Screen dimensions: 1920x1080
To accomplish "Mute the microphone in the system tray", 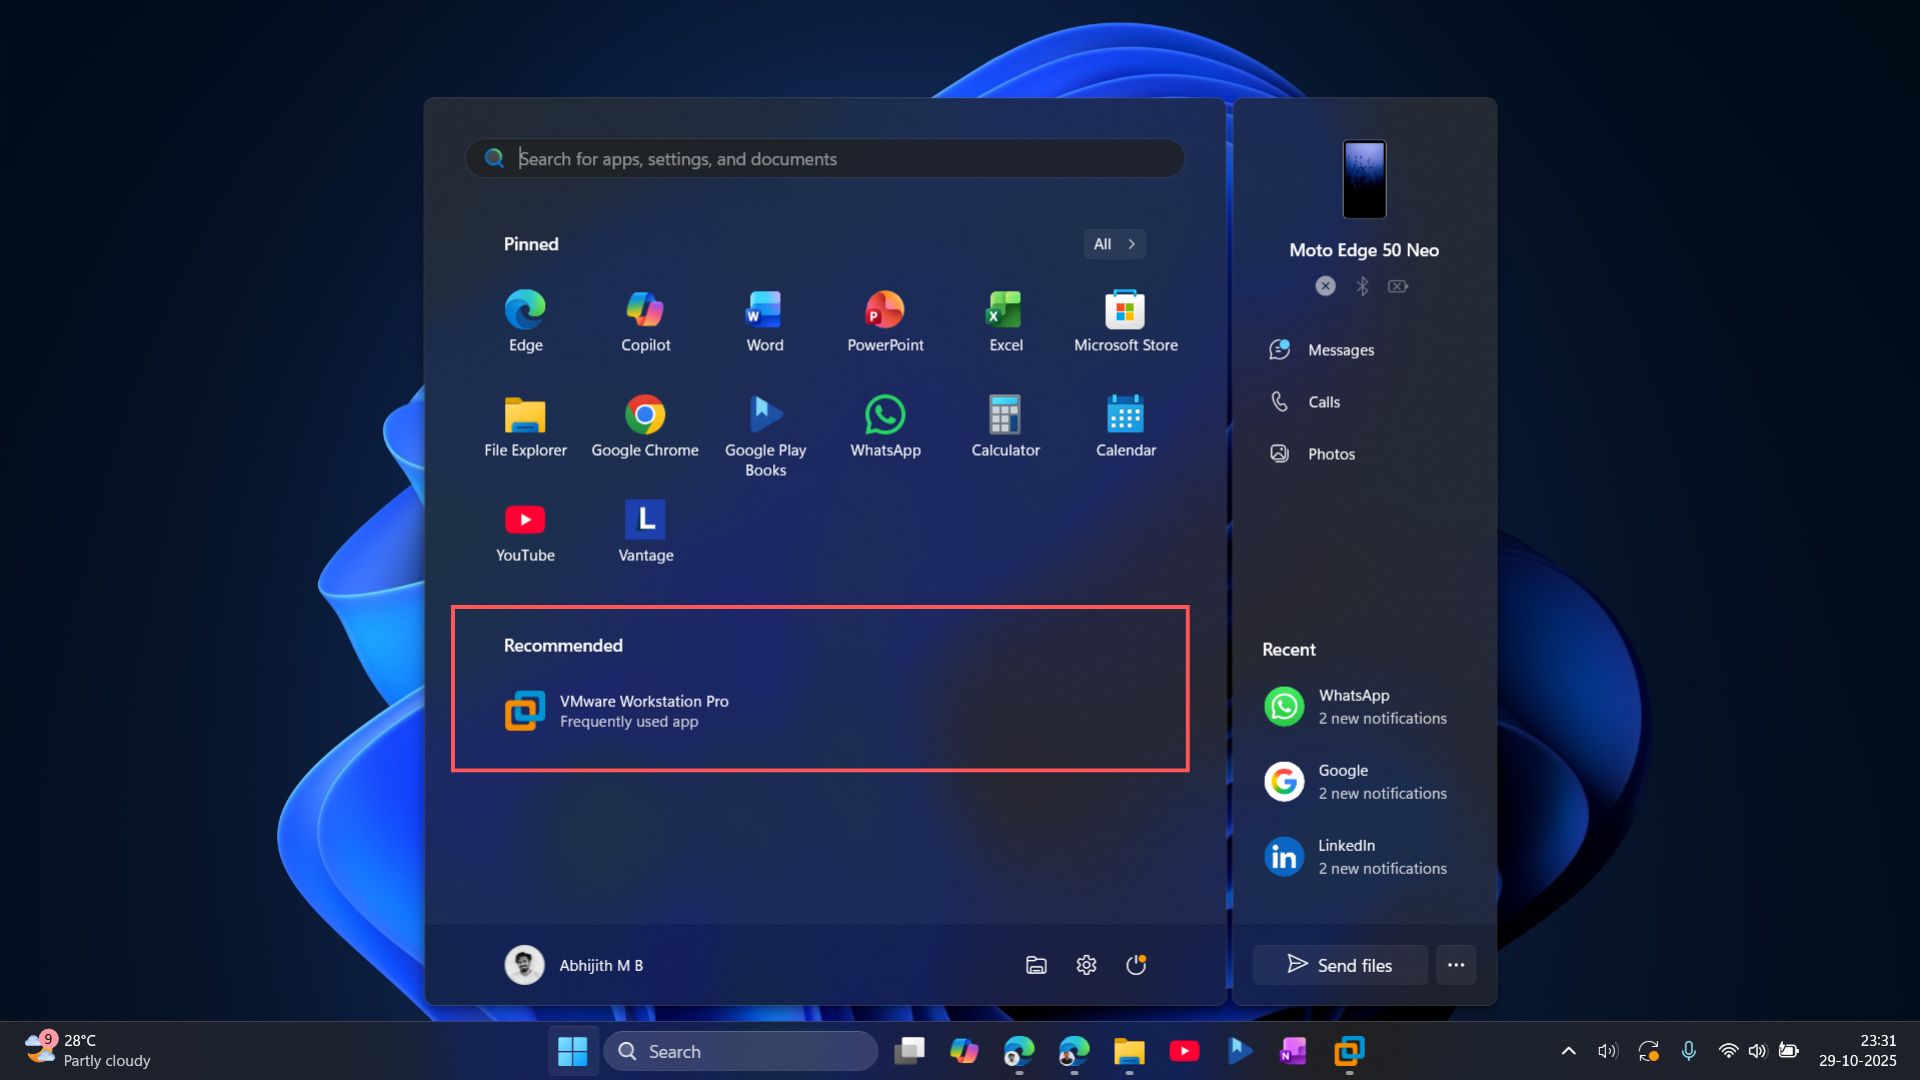I will pyautogui.click(x=1689, y=1051).
